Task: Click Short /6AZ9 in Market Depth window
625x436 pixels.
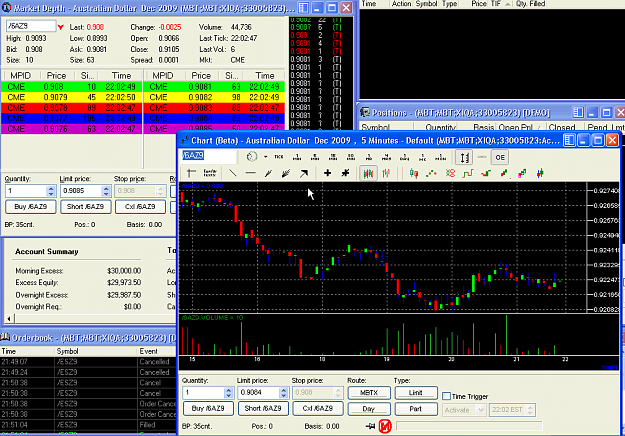Action: (x=85, y=207)
